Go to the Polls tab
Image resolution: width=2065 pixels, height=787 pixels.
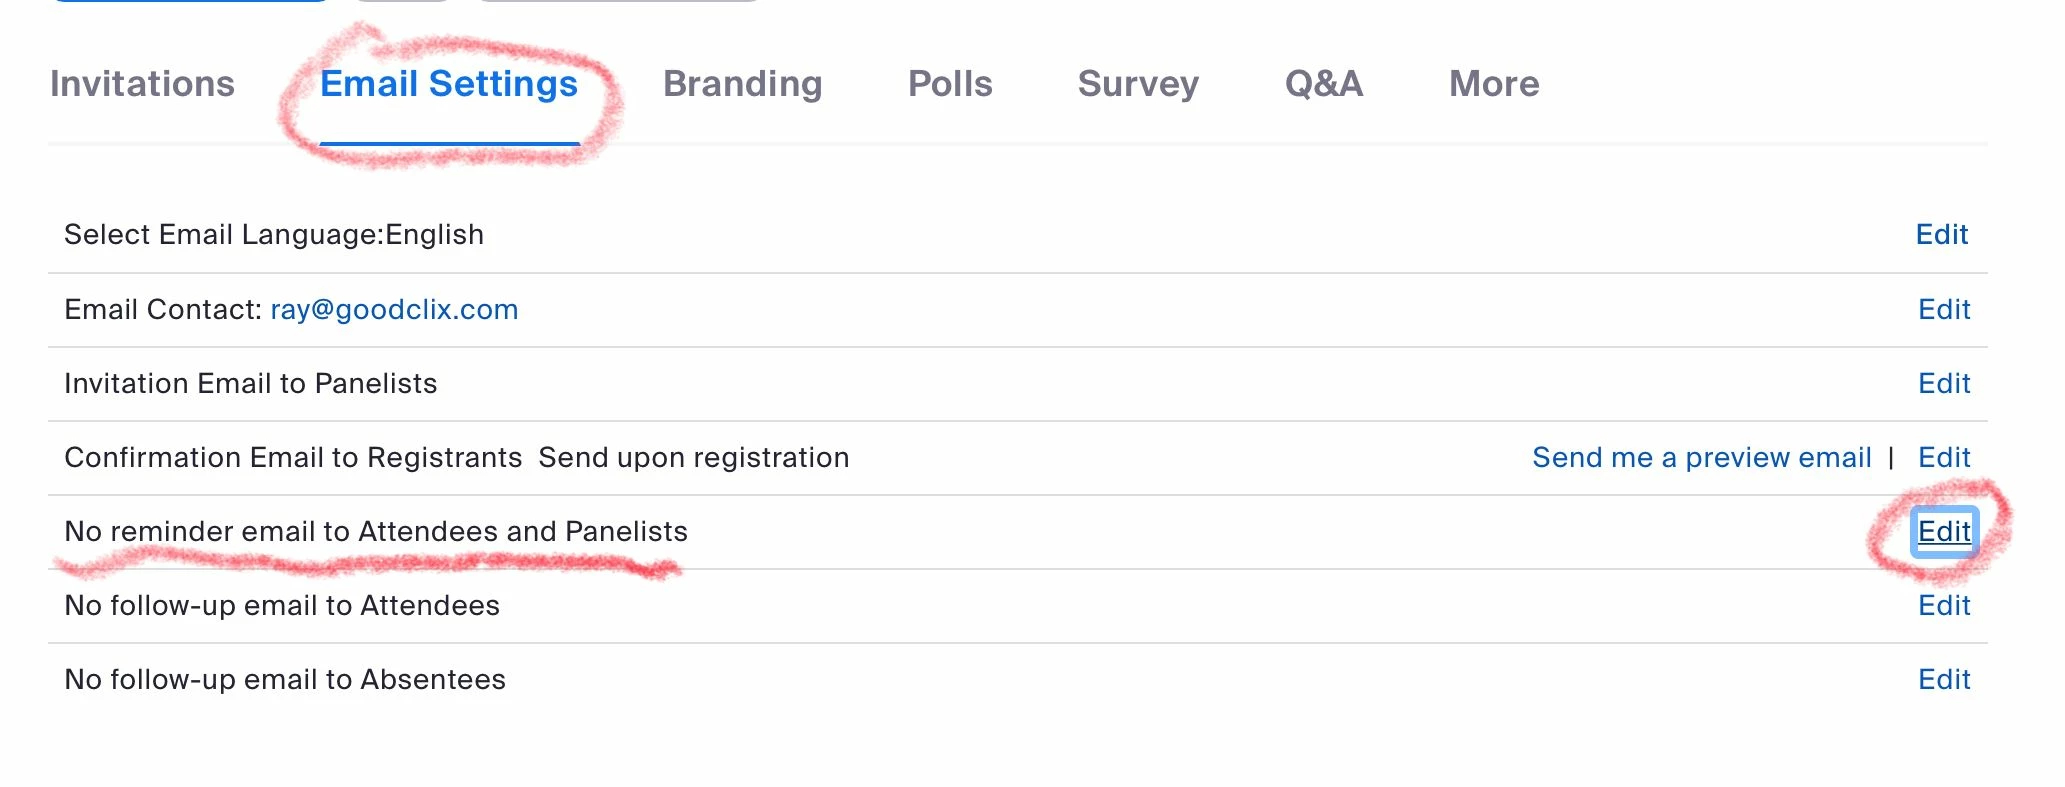pos(950,84)
